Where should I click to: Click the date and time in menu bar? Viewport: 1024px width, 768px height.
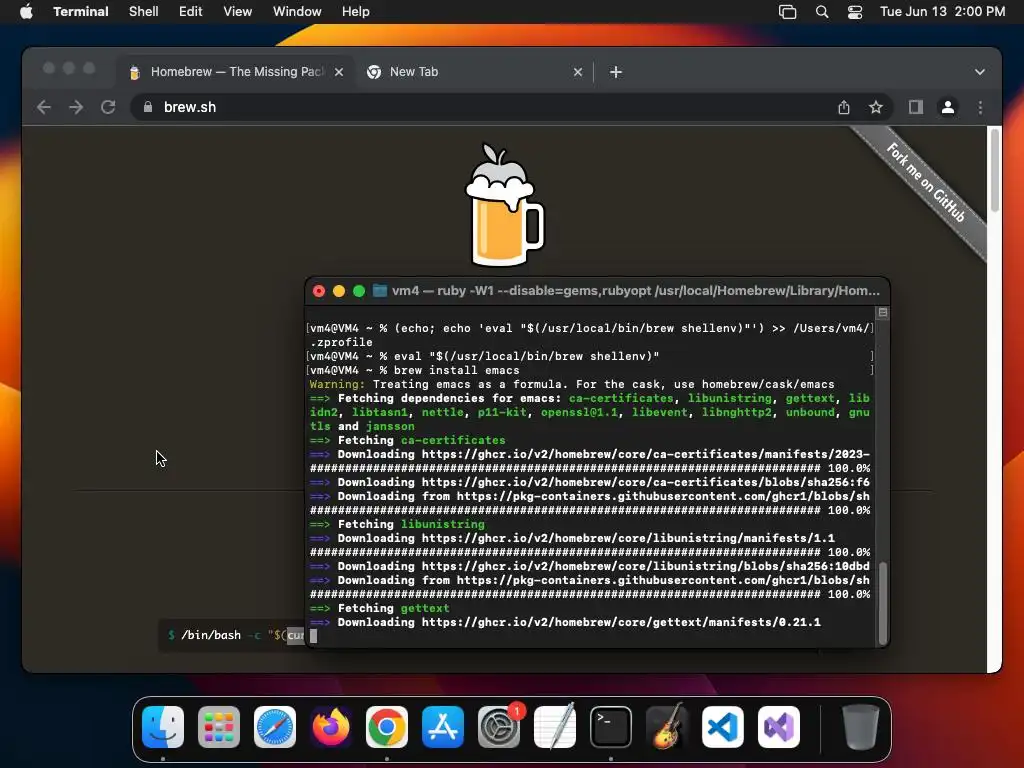(942, 12)
